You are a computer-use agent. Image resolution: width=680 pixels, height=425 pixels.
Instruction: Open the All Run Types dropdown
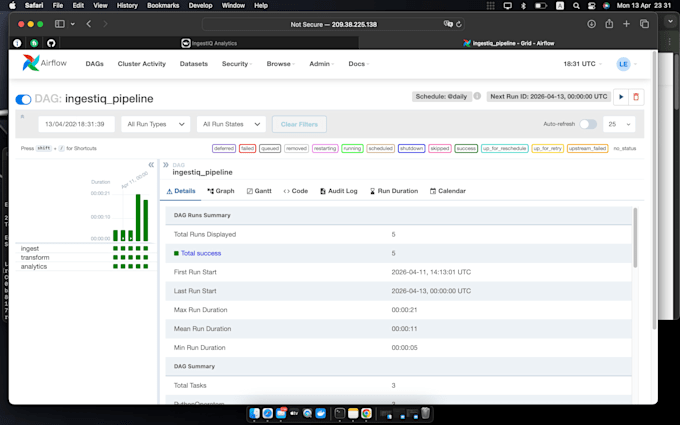point(155,124)
